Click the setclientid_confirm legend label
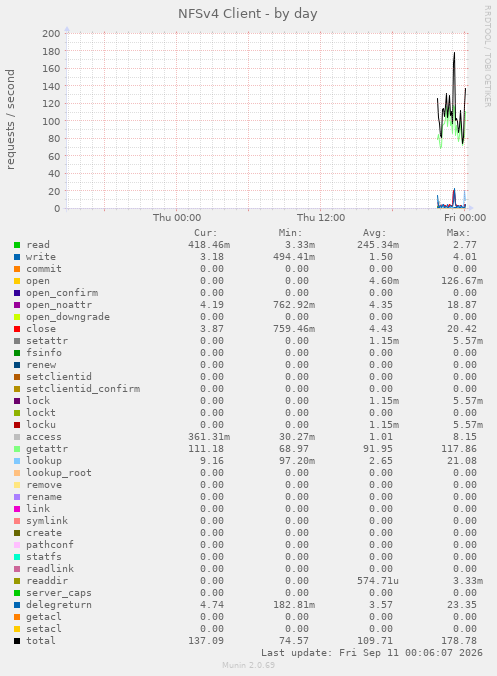Viewport: 497px width, 676px height. click(83, 389)
